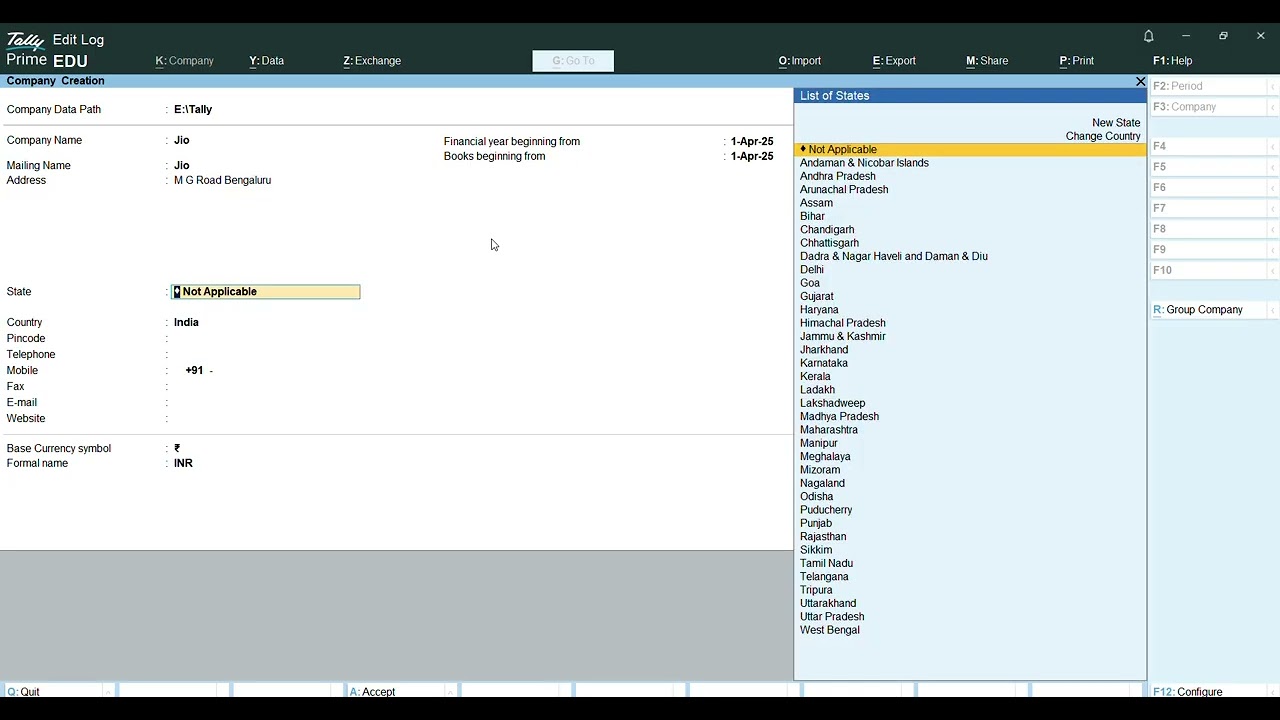Select Jharkhand from state list

tap(824, 350)
